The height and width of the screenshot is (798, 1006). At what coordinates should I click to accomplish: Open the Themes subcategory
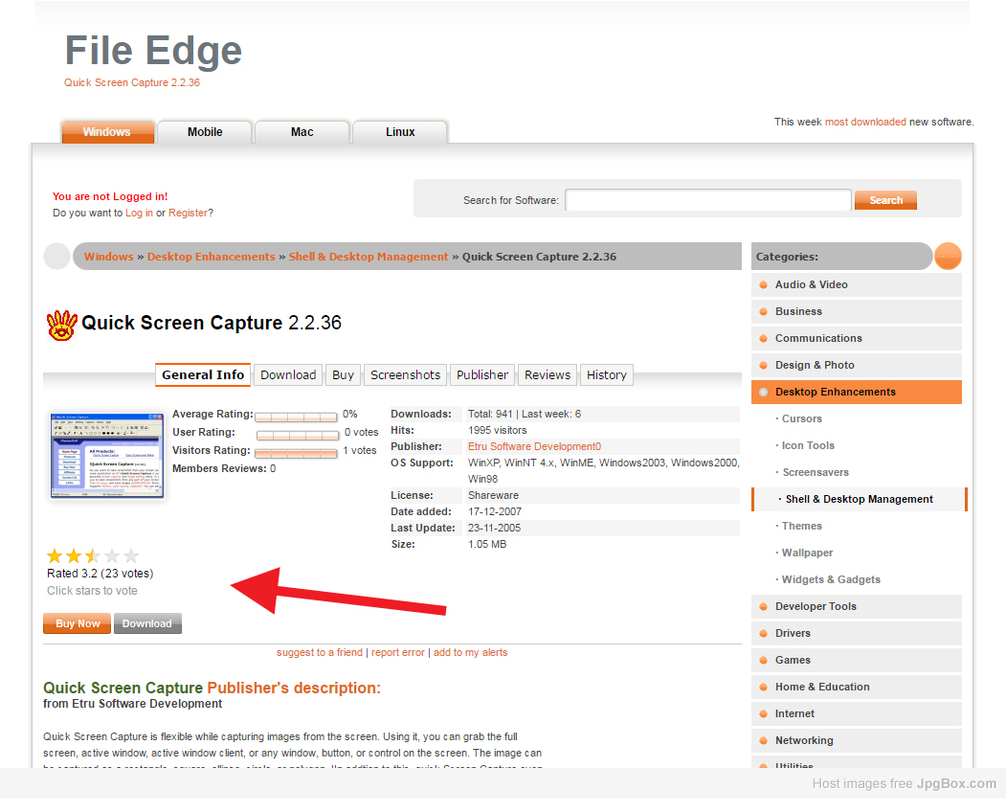pyautogui.click(x=801, y=526)
